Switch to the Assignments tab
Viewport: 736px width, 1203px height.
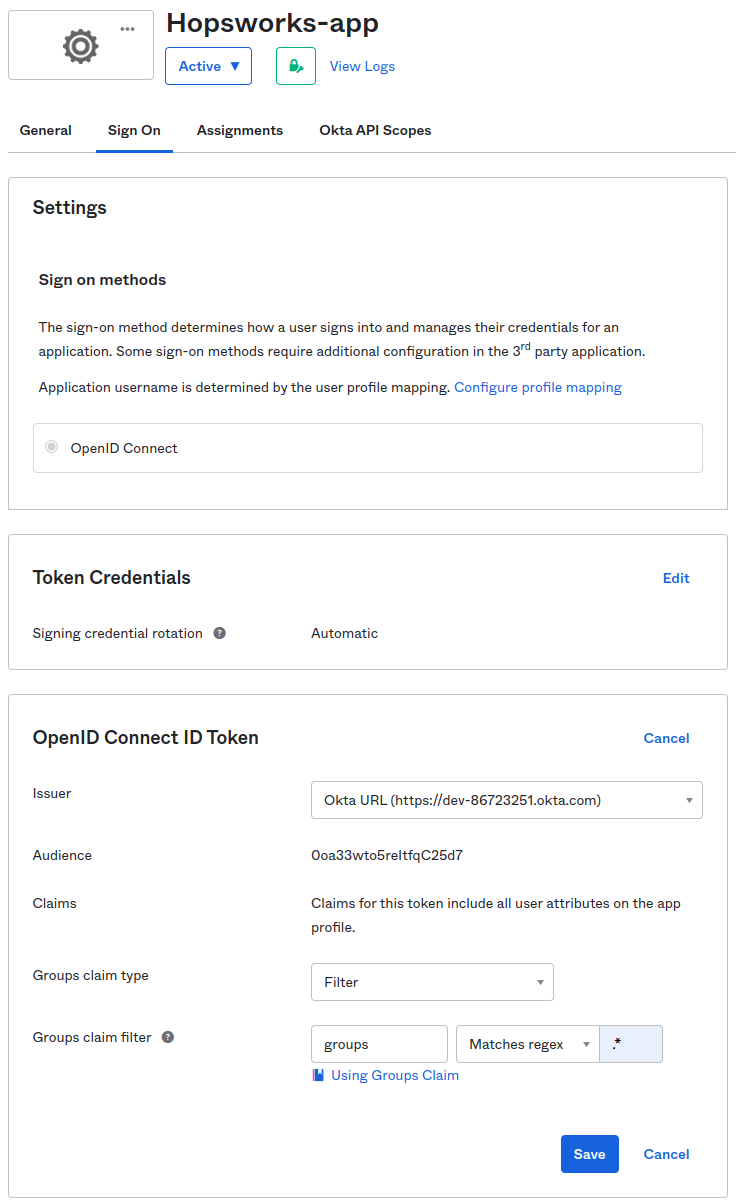coord(239,130)
